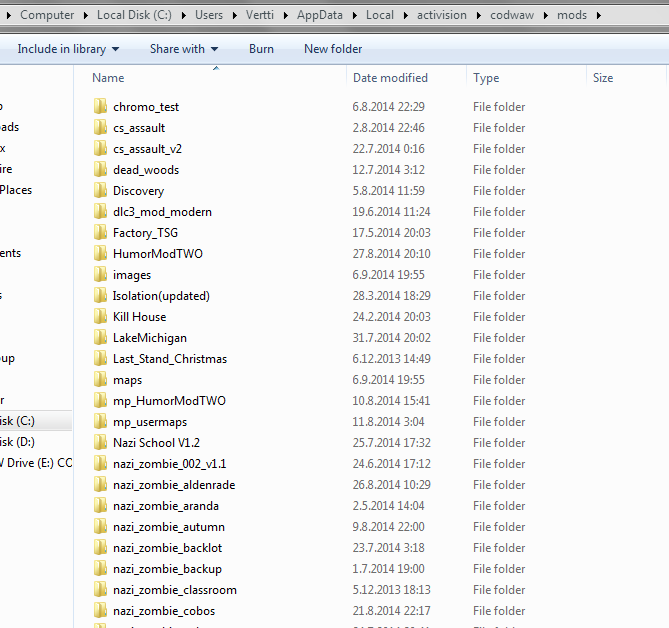Click date 28.3.2014 18:29 of Isolation(updated)
Image resolution: width=669 pixels, height=628 pixels.
[391, 296]
